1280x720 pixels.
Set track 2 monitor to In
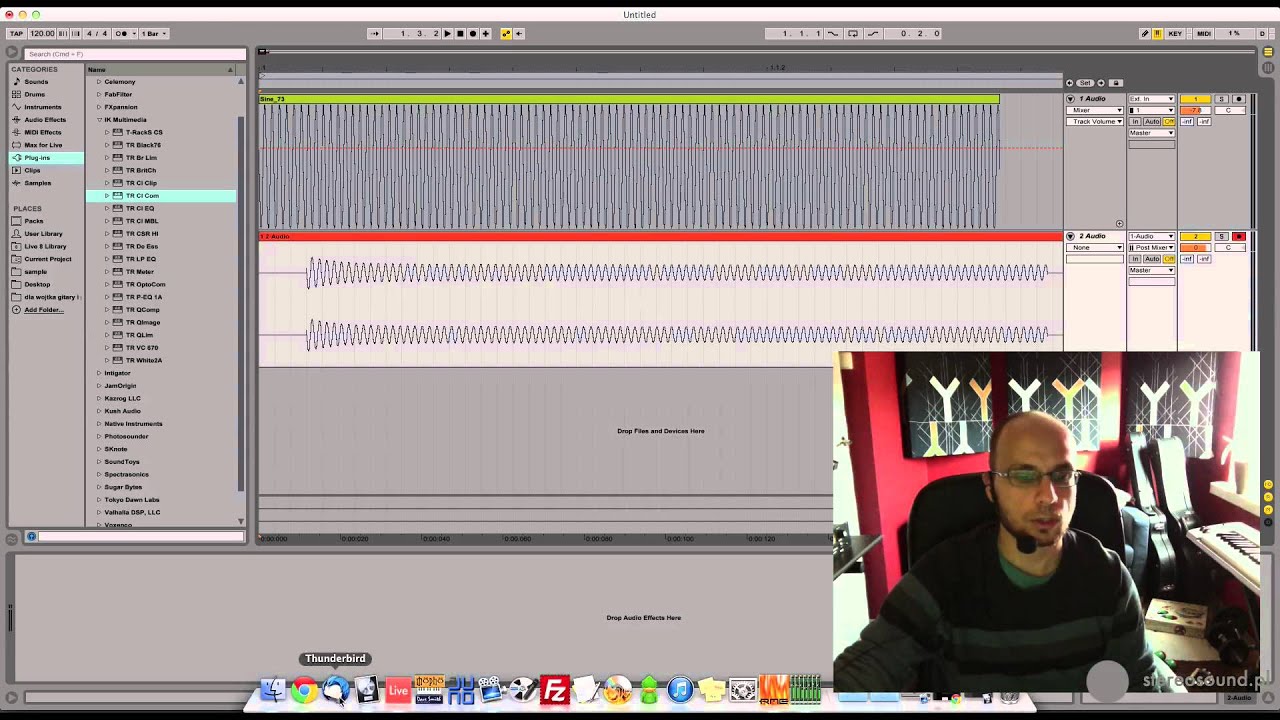click(1135, 259)
